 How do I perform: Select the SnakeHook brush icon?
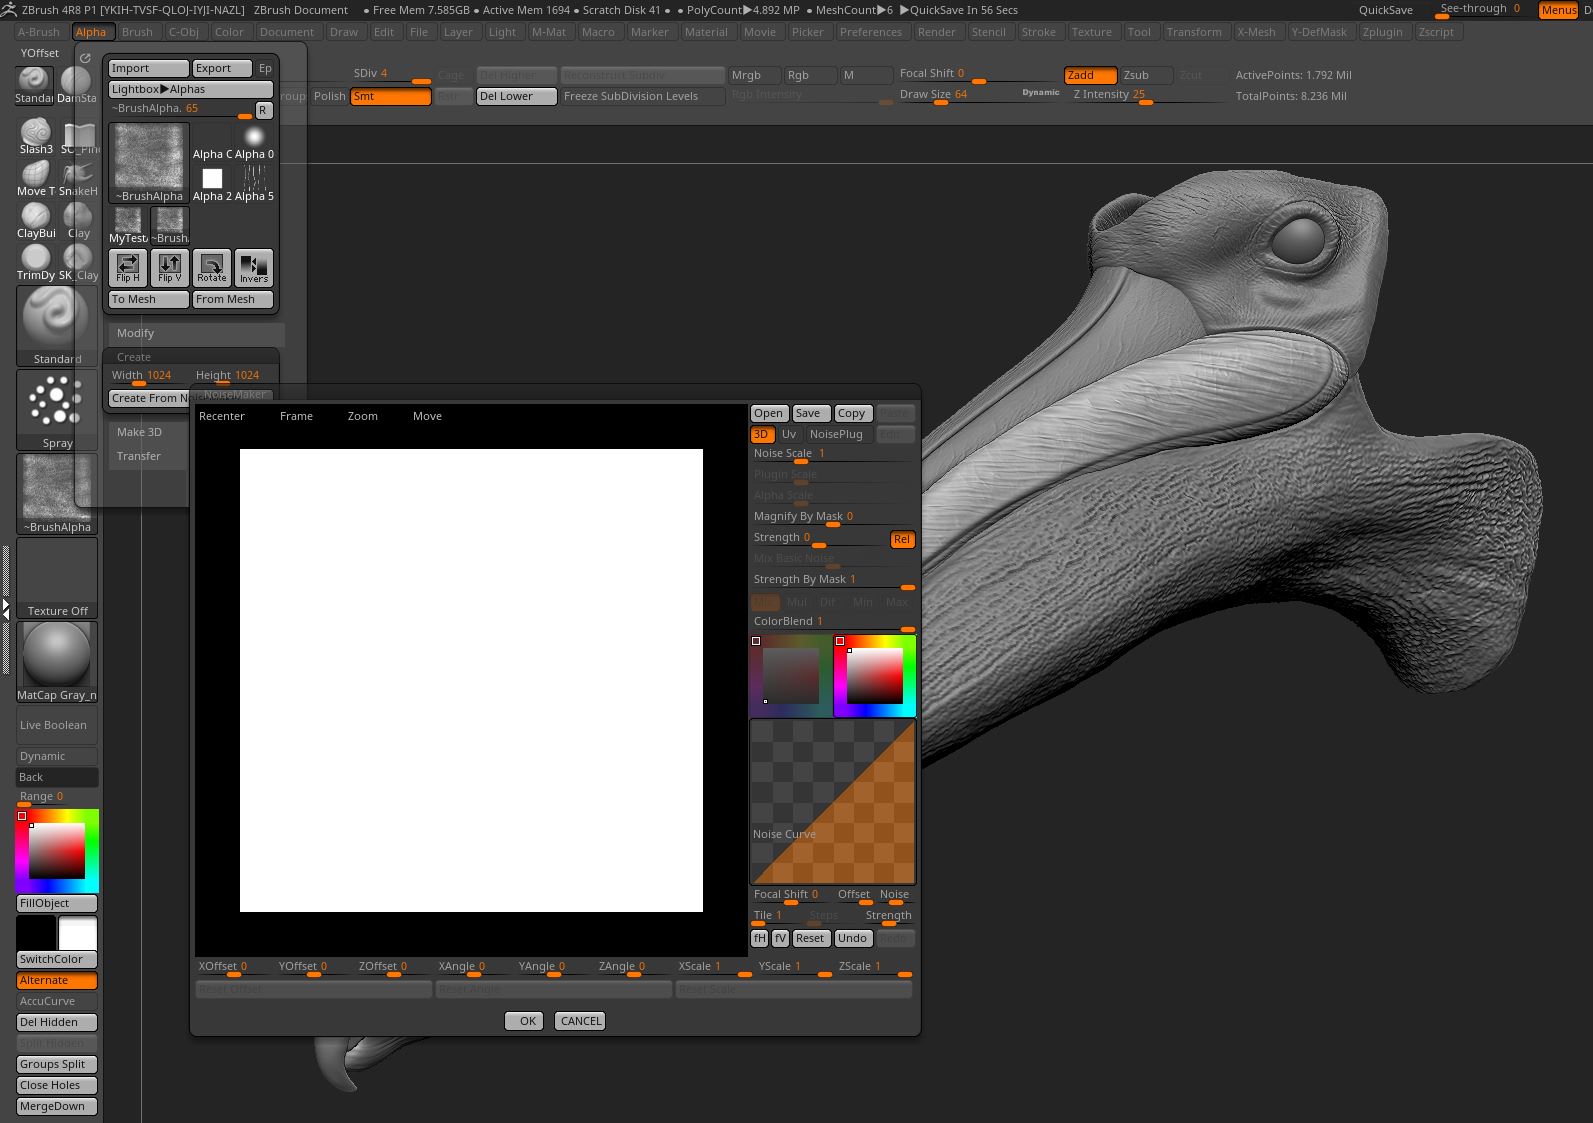pyautogui.click(x=78, y=178)
